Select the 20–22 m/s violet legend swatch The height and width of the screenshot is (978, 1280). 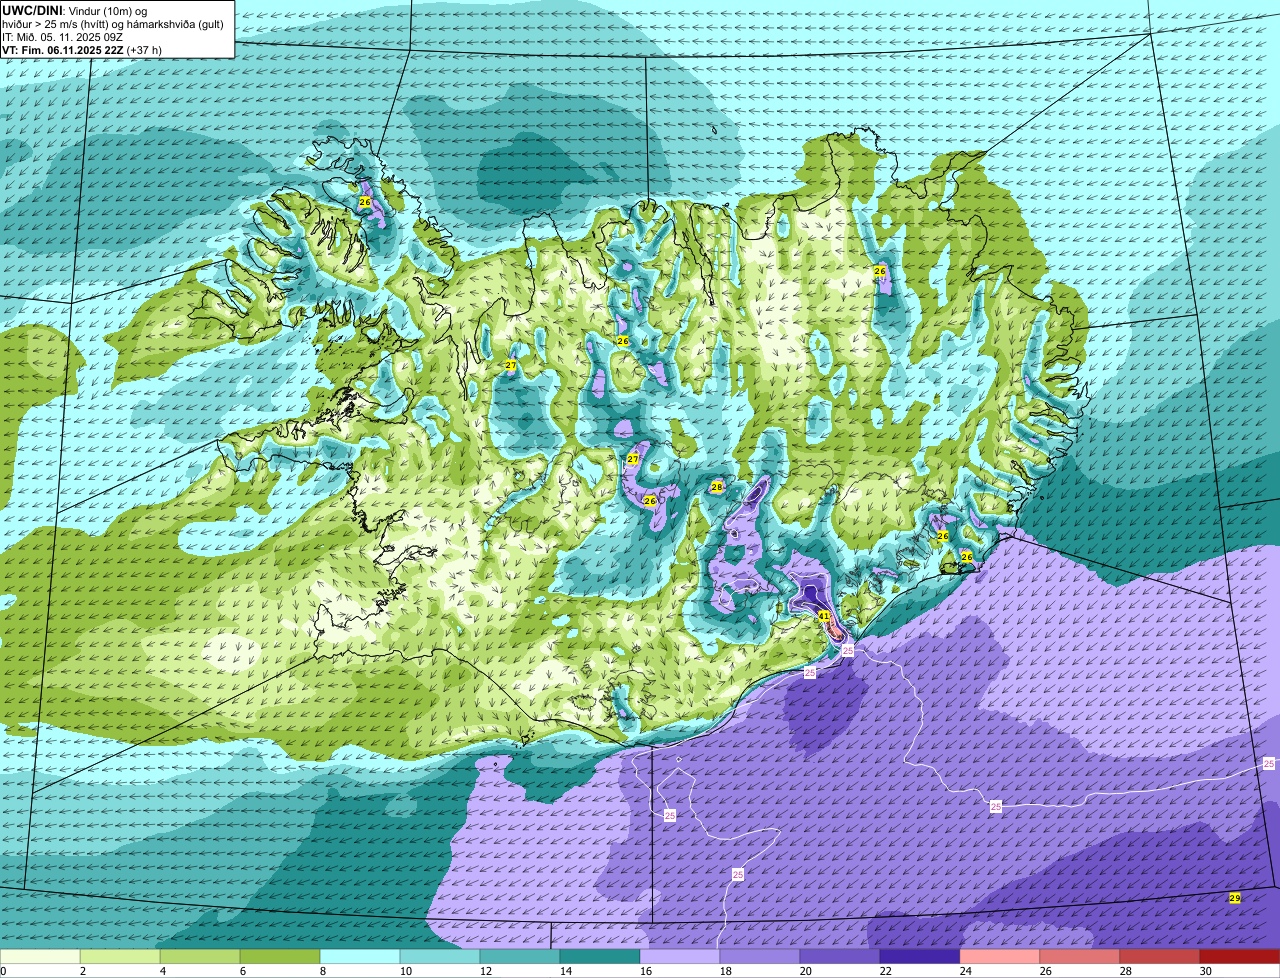[840, 956]
